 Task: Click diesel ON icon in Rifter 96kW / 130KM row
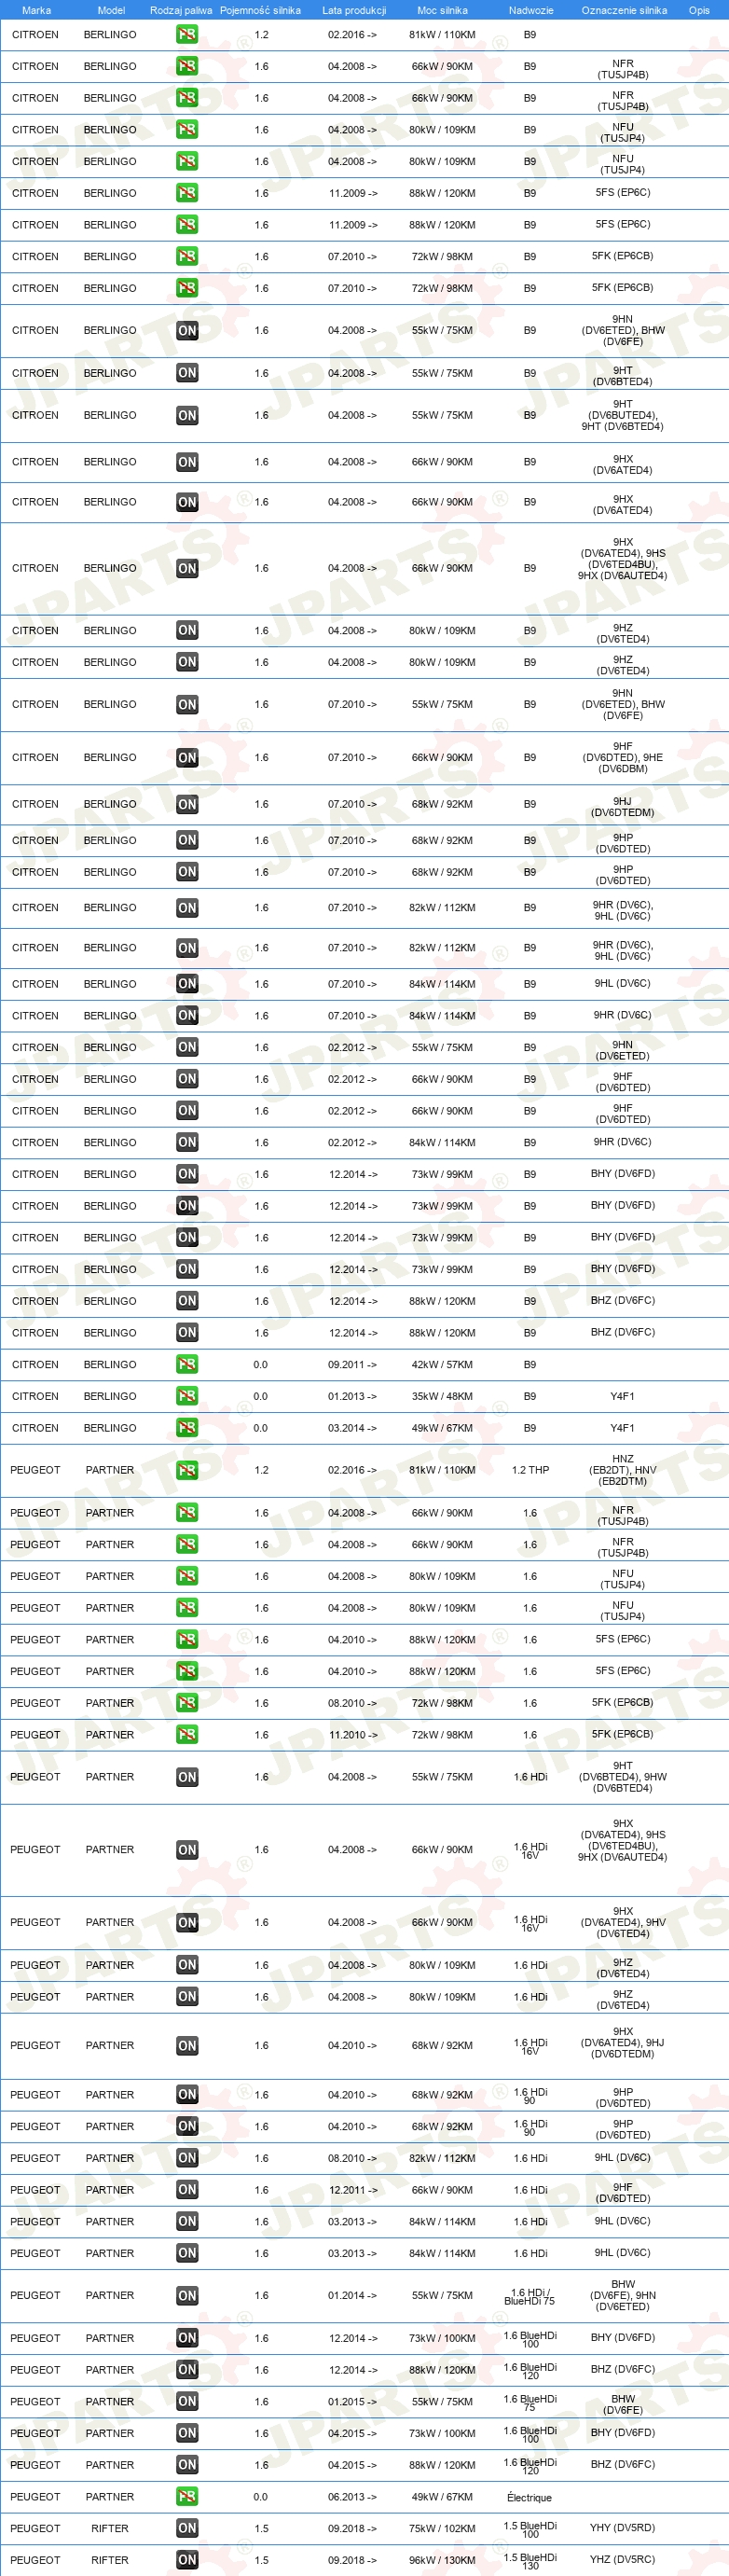187,2560
